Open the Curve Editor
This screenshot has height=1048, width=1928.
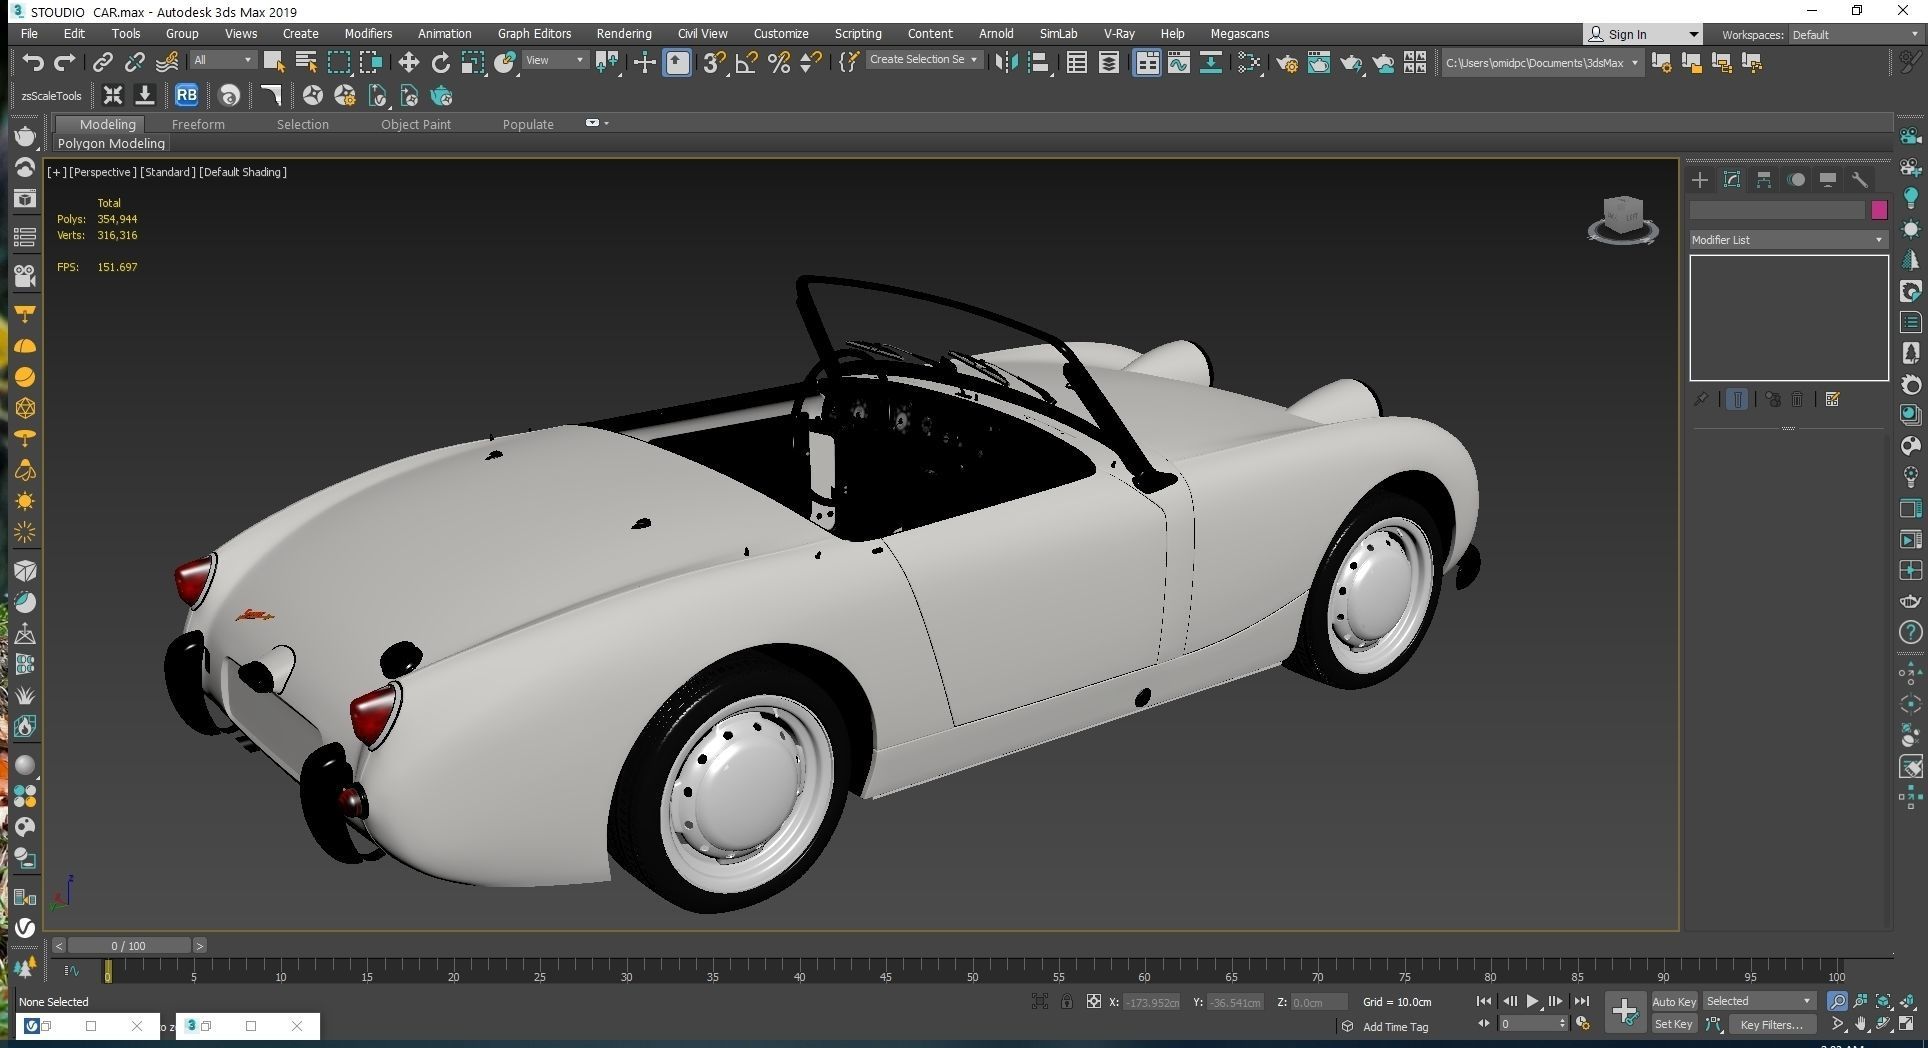pos(1178,63)
